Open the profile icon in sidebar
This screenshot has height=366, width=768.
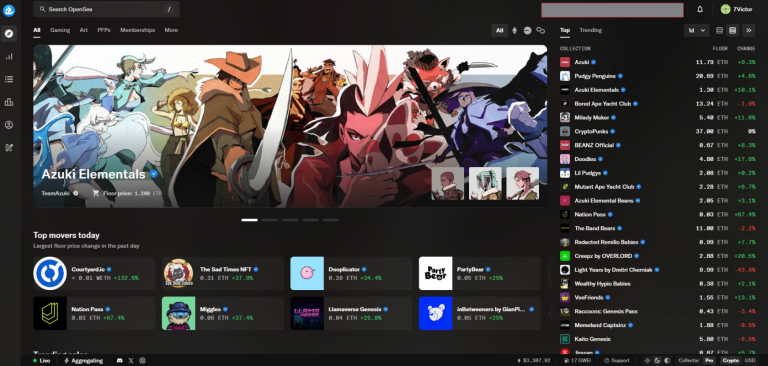click(x=9, y=125)
